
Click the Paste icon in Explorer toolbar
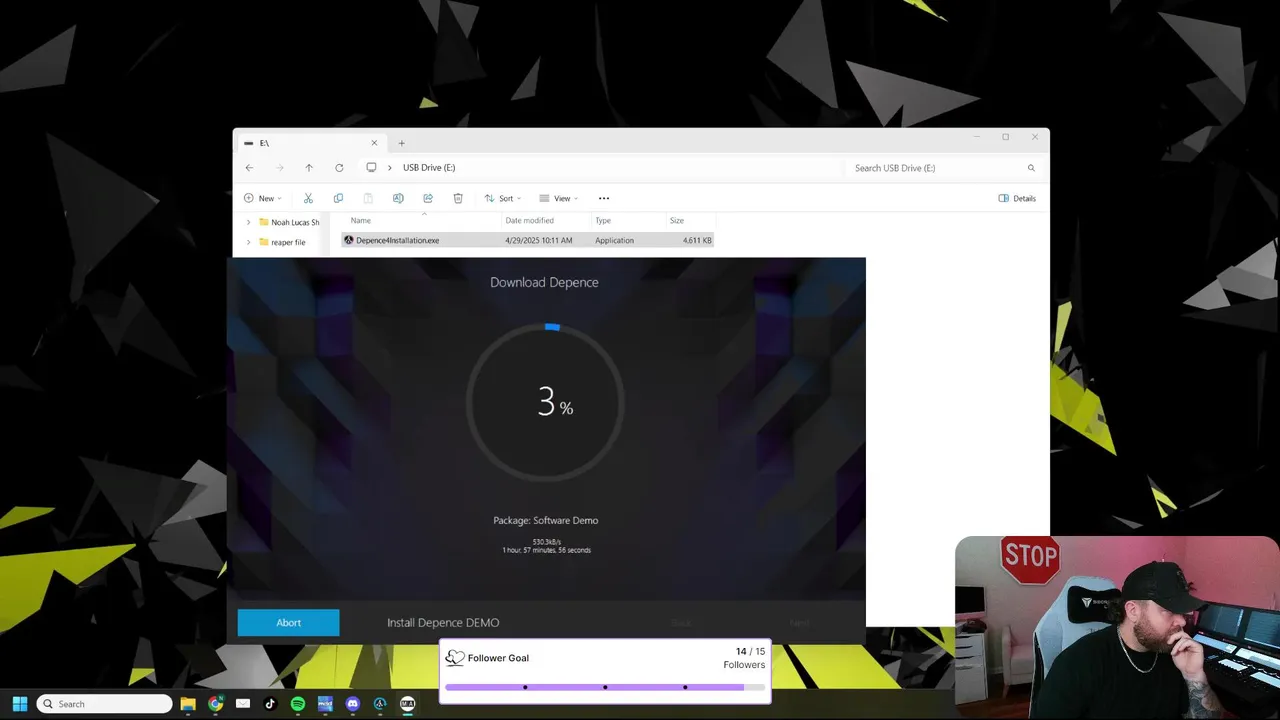[368, 198]
